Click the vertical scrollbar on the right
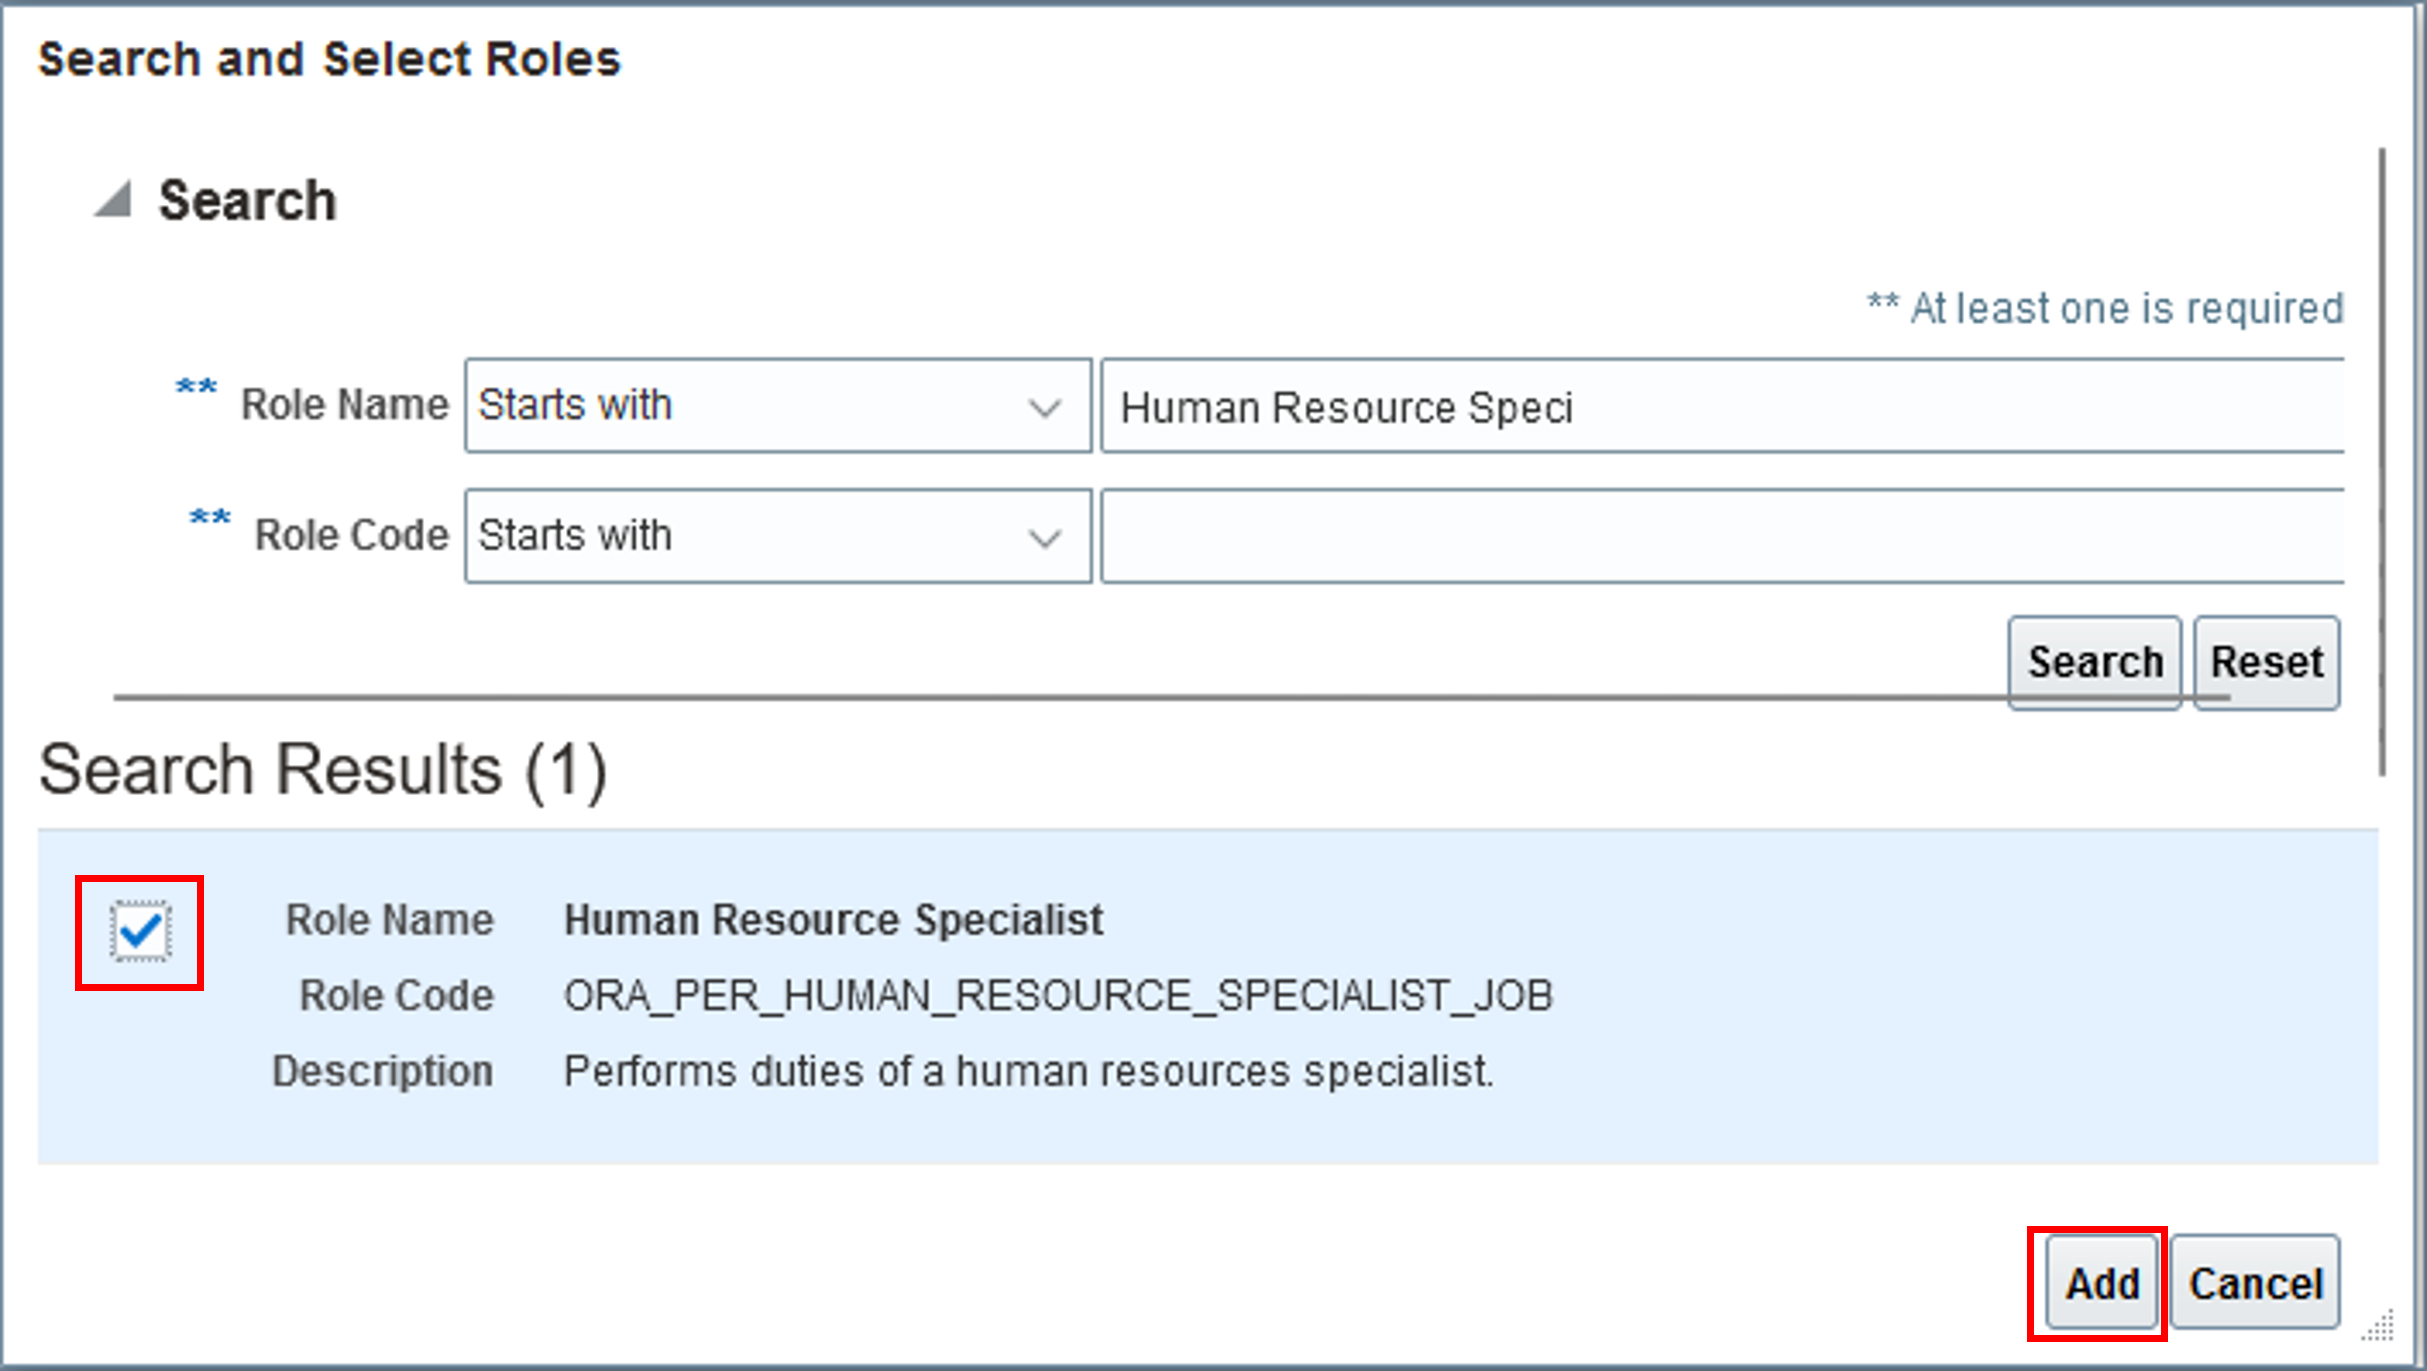Screen dimensions: 2427x1371 pos(2381,450)
